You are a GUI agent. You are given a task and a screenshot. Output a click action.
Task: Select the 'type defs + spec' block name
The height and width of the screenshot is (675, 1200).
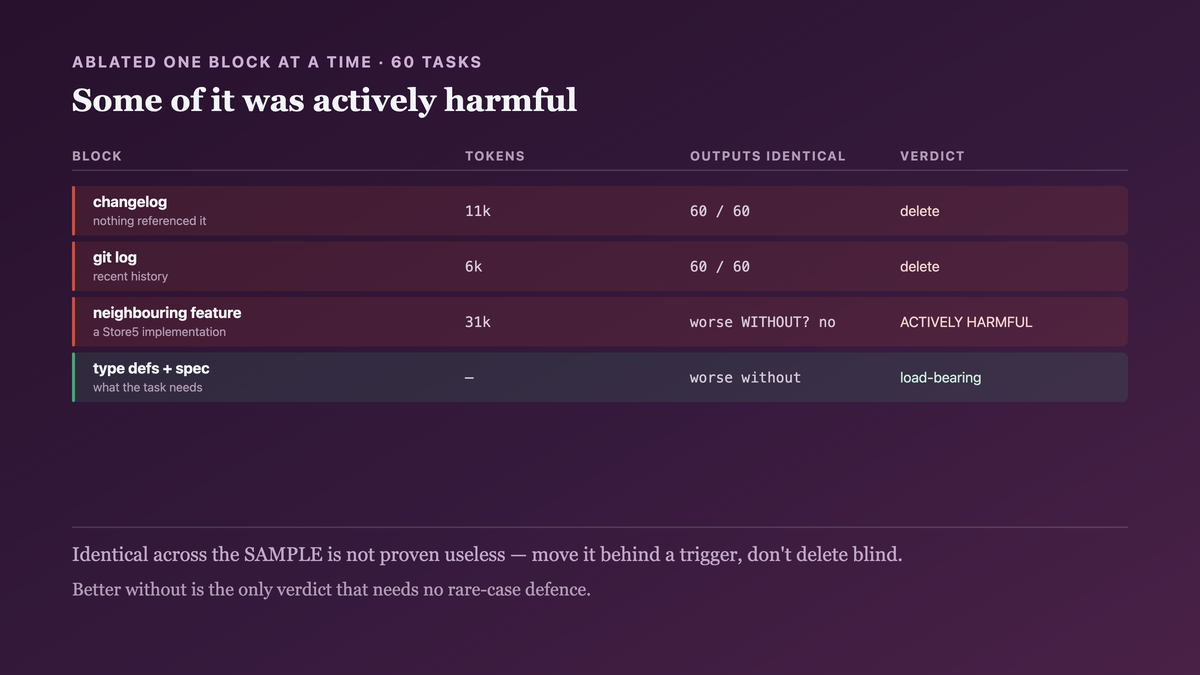[151, 368]
